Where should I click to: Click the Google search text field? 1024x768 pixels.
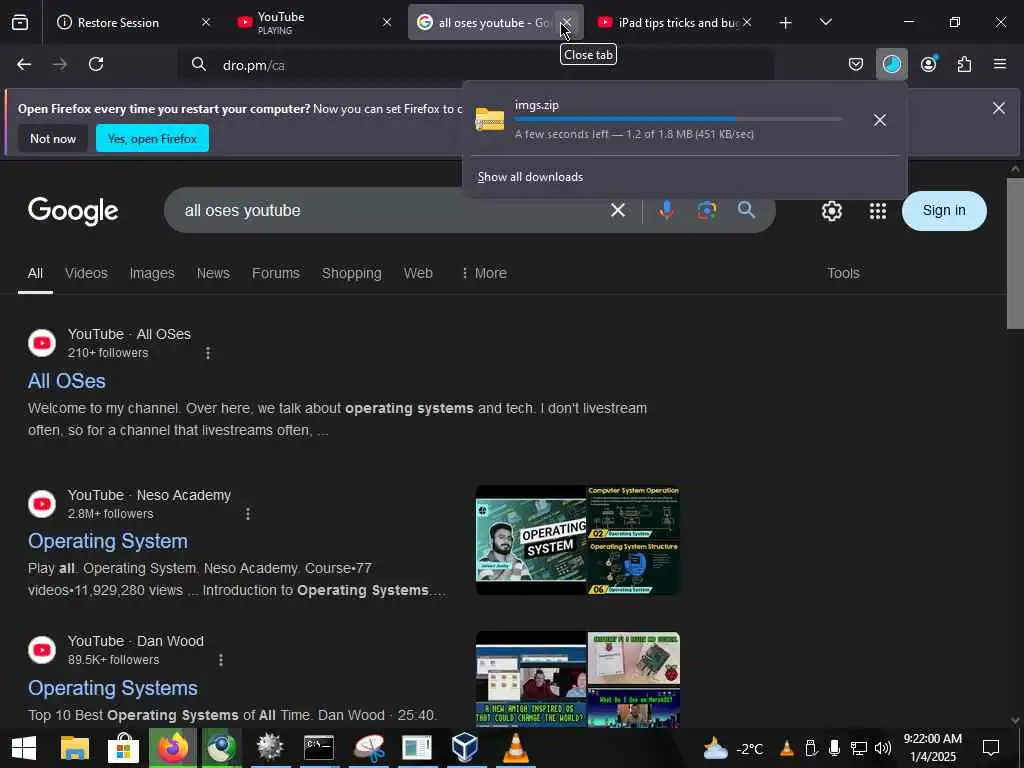coord(392,210)
